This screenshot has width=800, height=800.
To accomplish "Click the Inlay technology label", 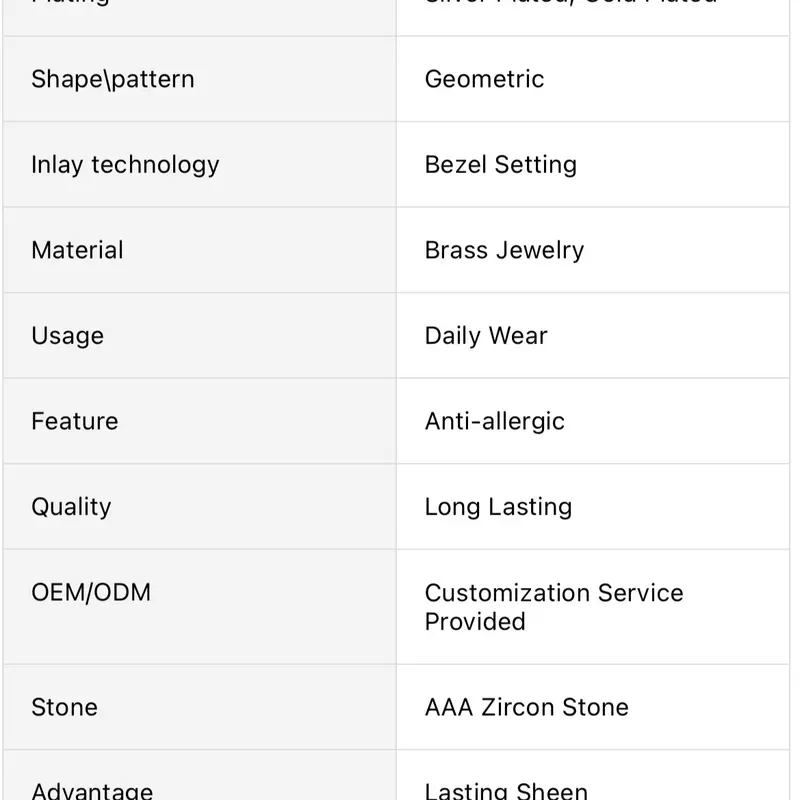I will click(x=125, y=164).
